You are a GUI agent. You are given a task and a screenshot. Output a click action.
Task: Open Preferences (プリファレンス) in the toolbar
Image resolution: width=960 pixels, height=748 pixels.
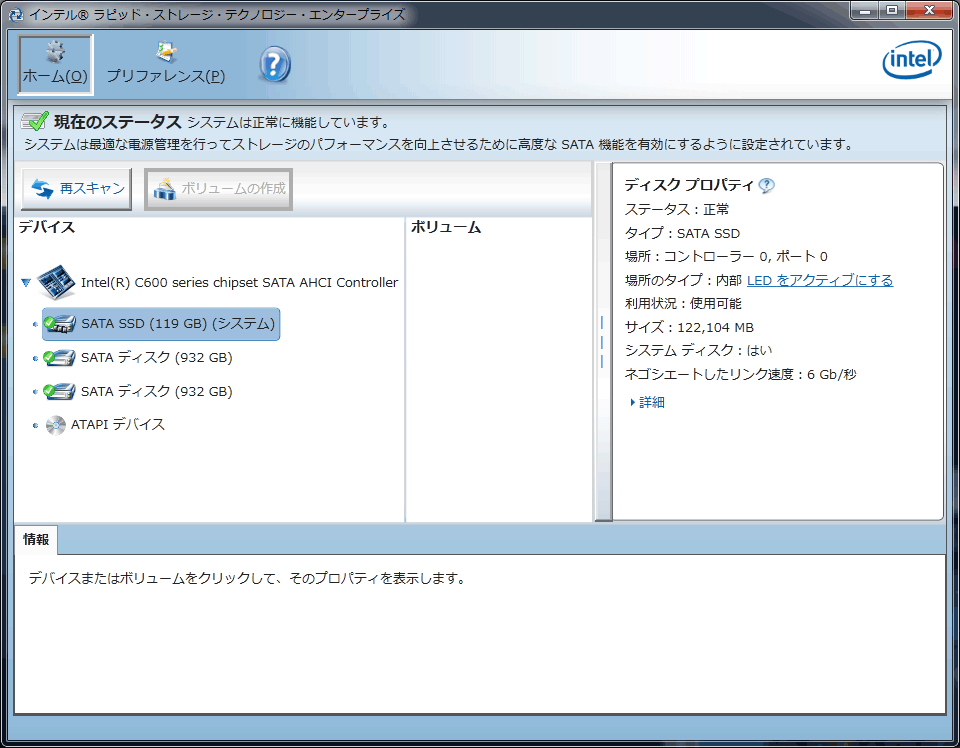pyautogui.click(x=166, y=65)
